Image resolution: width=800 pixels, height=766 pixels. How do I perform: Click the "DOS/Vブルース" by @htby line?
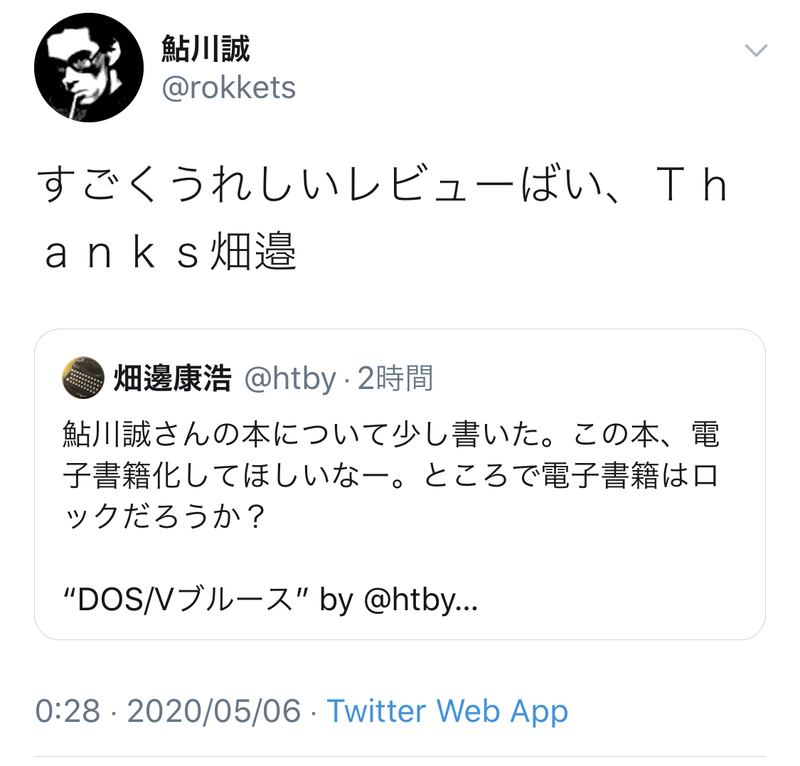pyautogui.click(x=270, y=600)
